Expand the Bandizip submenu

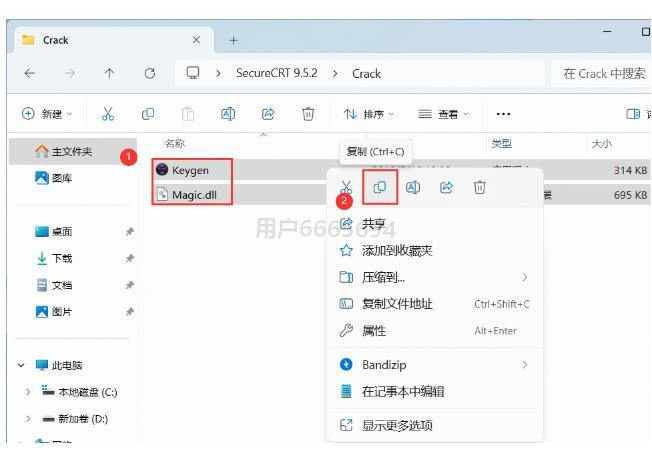(525, 365)
